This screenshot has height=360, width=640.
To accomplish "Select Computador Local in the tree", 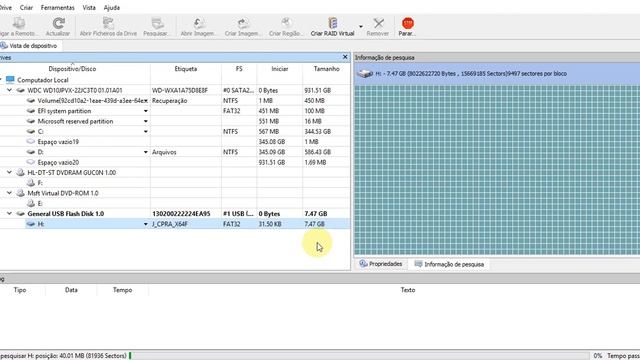I will 42,80.
